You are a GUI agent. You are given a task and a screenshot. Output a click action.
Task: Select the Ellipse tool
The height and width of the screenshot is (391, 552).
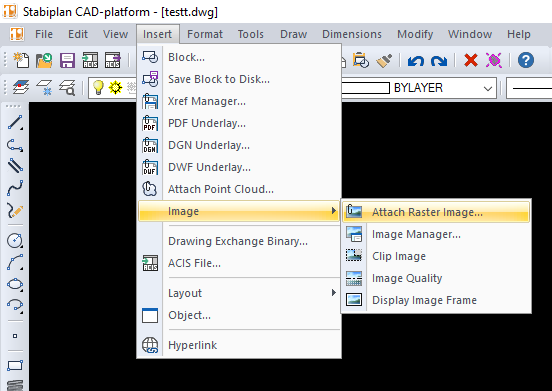[15, 284]
